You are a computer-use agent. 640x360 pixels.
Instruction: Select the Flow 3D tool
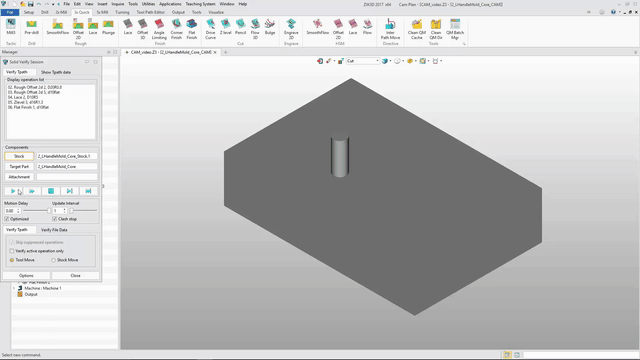(255, 29)
